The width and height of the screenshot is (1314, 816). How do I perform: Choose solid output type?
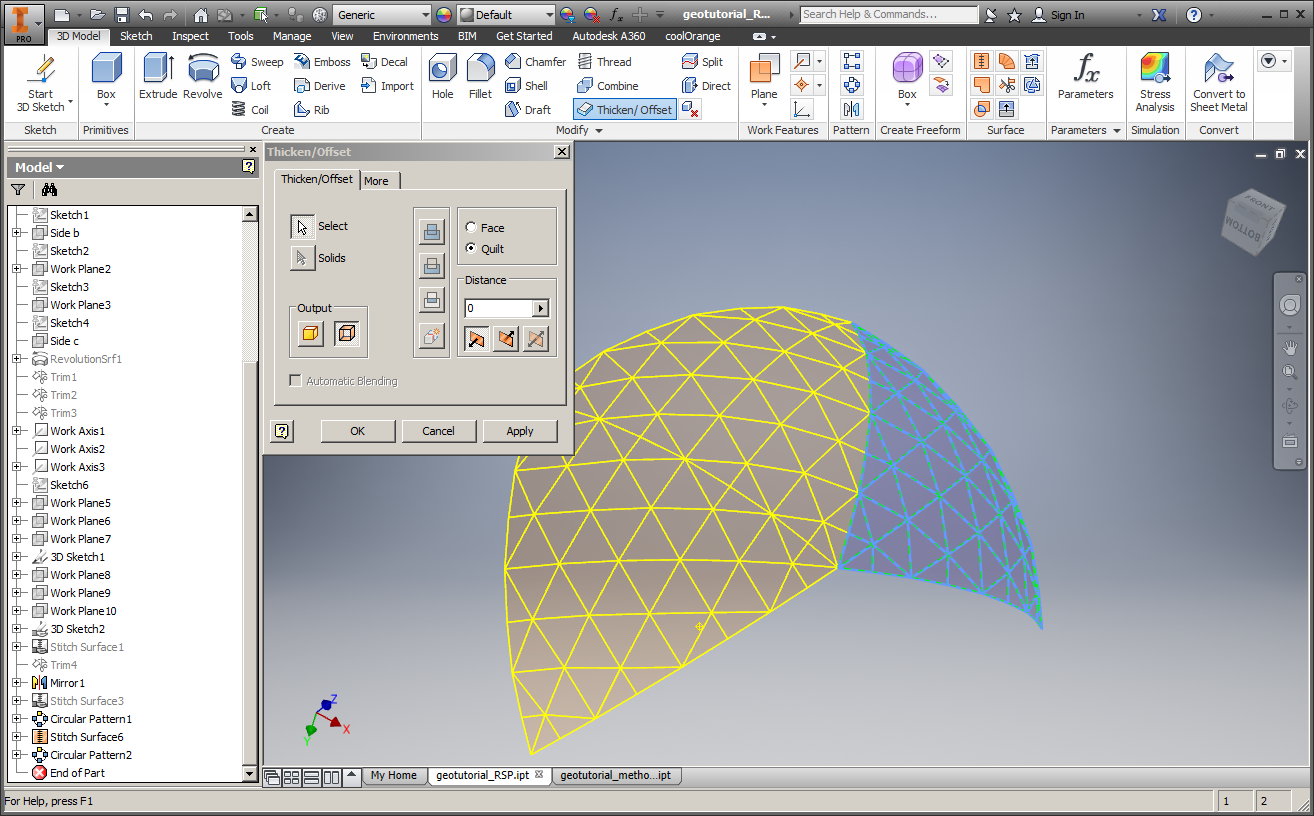point(311,334)
